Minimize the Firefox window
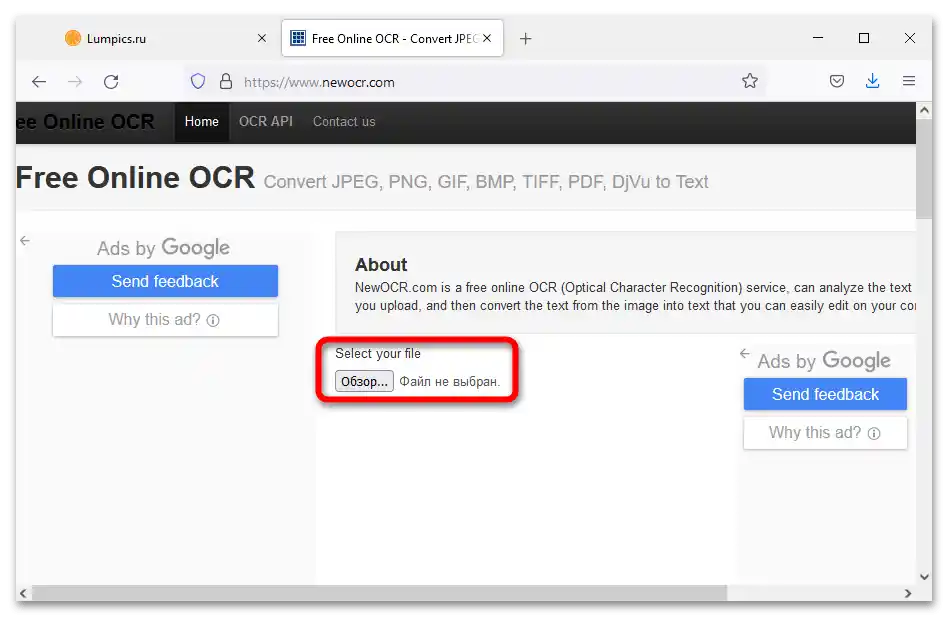 click(x=818, y=38)
